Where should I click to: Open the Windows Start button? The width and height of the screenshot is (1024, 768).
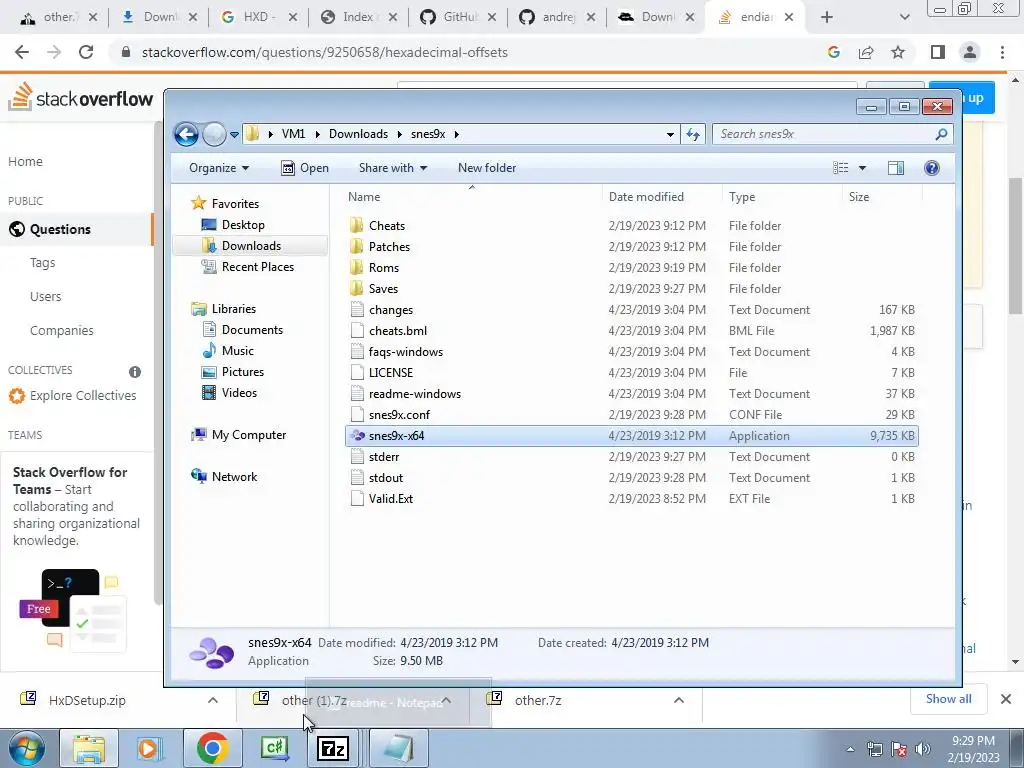pyautogui.click(x=26, y=748)
